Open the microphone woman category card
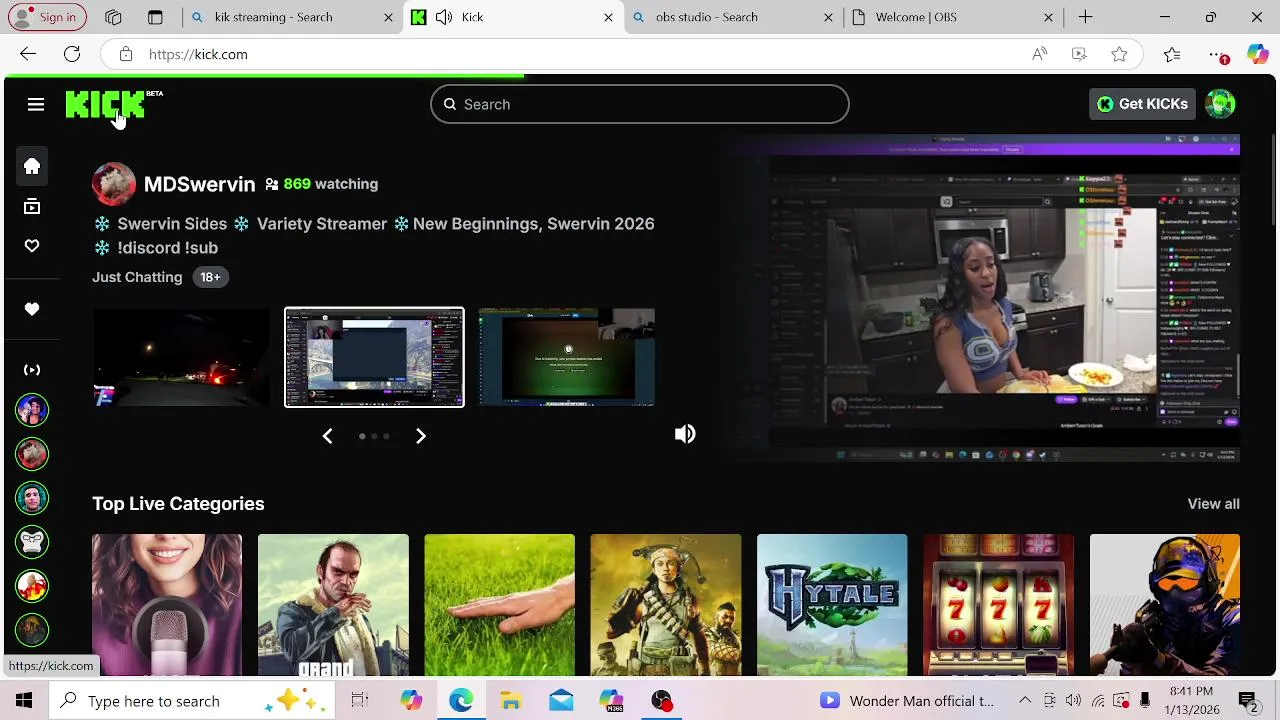The height and width of the screenshot is (720, 1280). (x=167, y=605)
